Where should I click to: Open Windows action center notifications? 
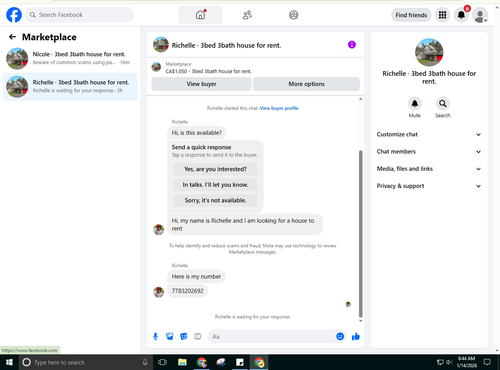point(487,362)
